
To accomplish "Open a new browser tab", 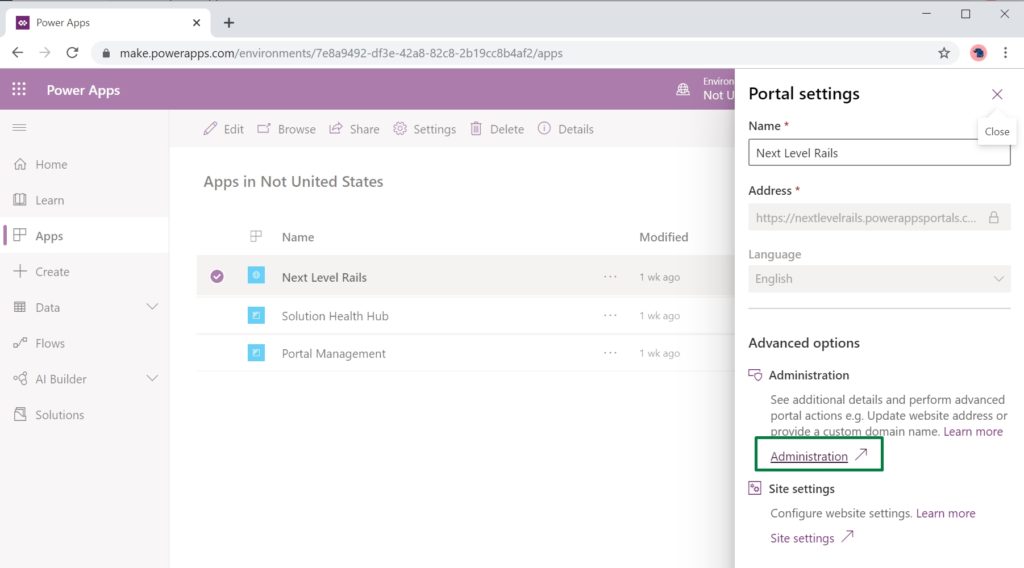I will pos(229,23).
